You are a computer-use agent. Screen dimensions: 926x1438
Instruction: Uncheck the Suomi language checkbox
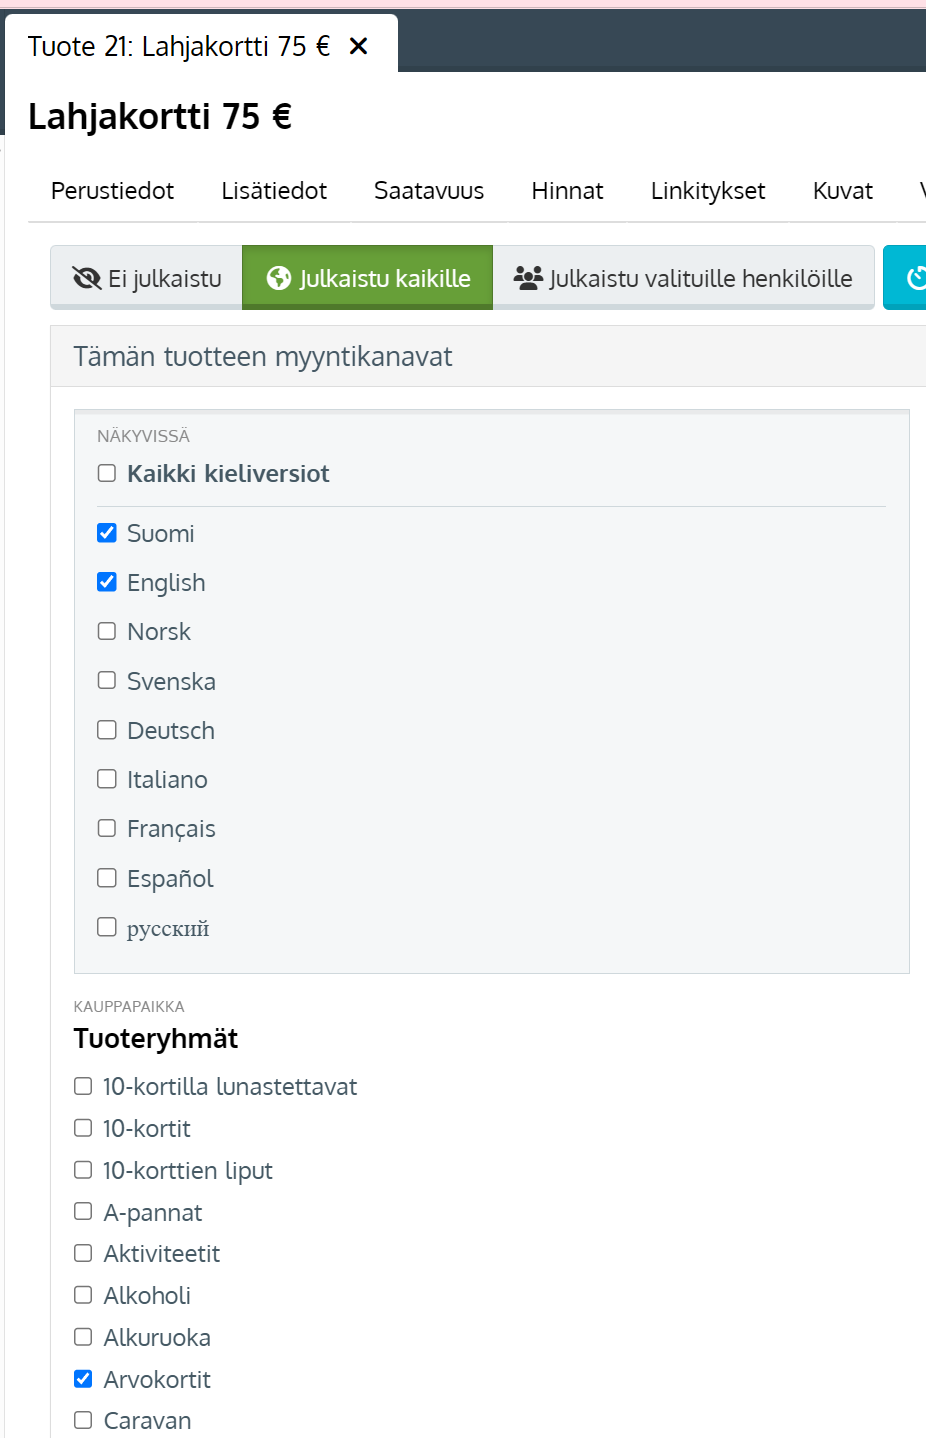point(107,533)
